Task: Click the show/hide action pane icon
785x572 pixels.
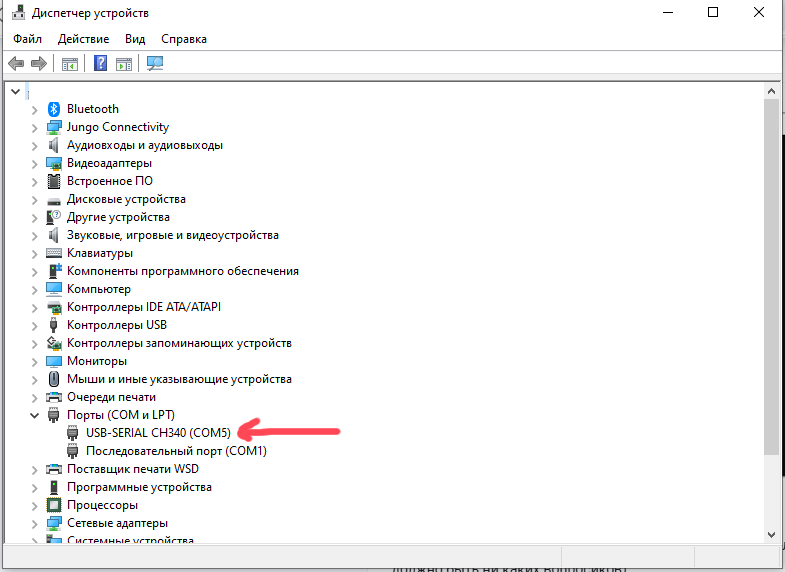Action: click(x=124, y=64)
